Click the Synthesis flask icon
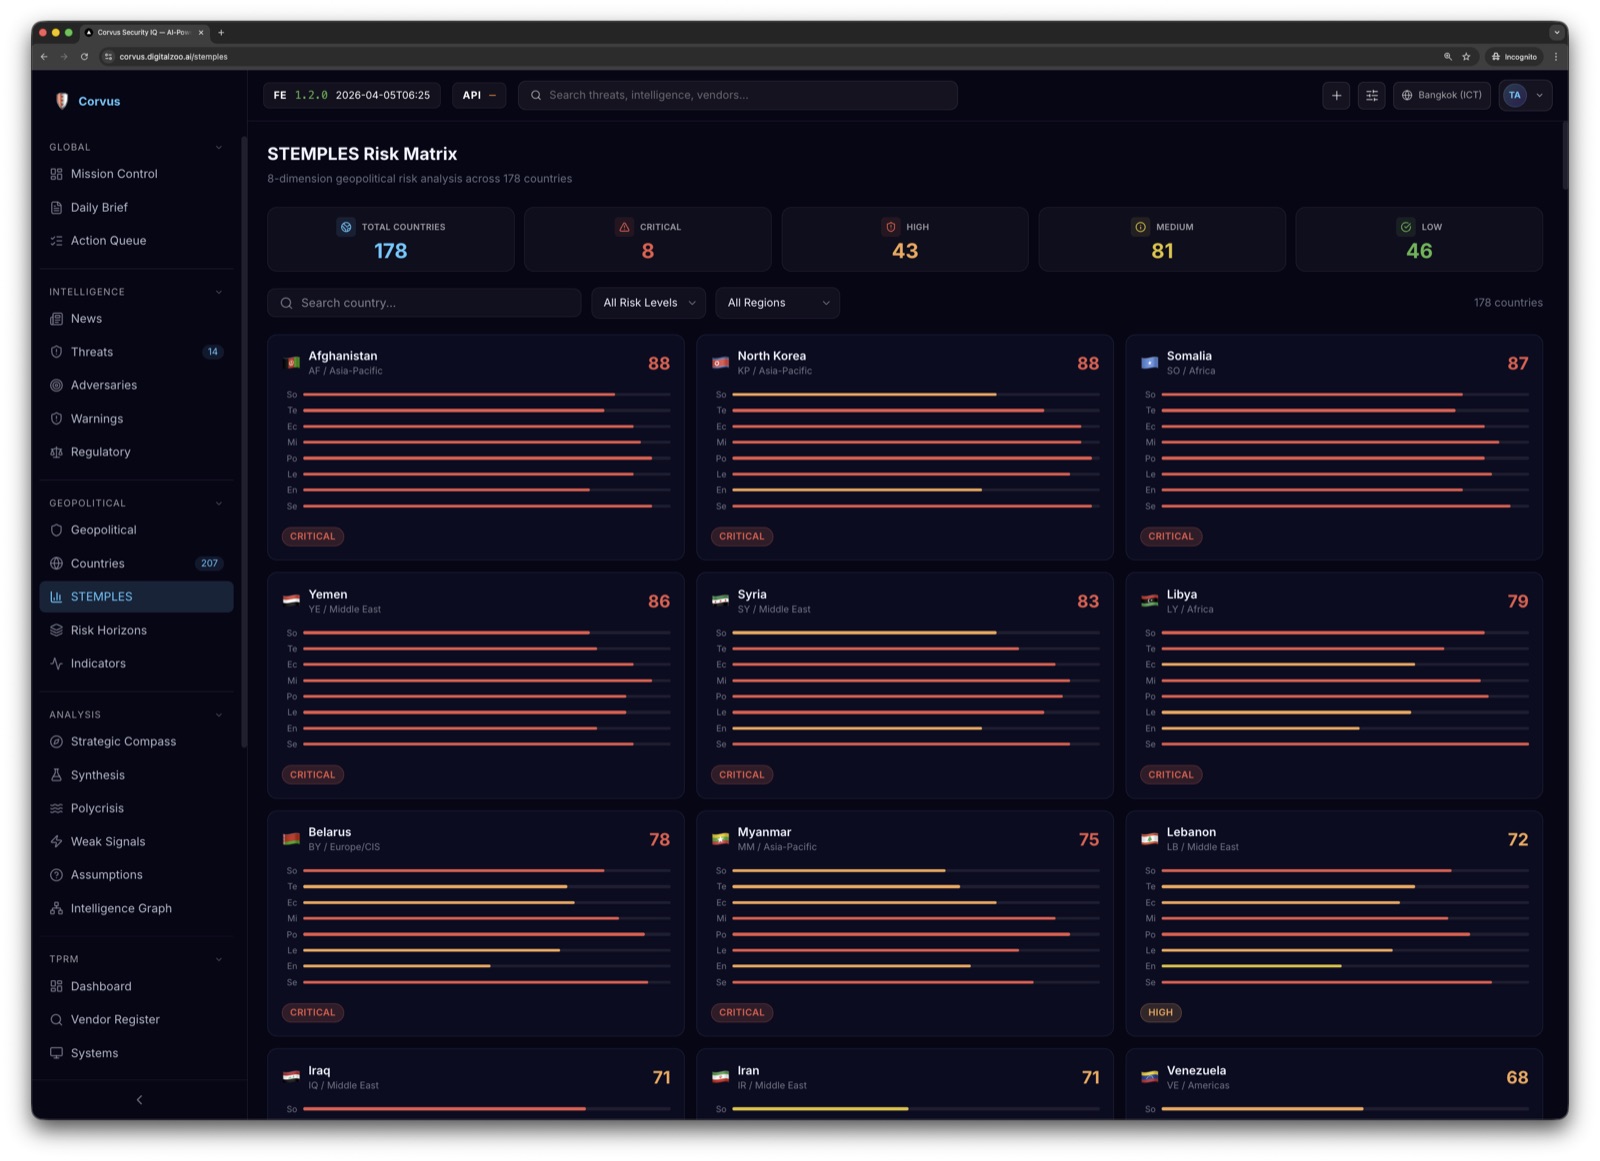 point(56,775)
